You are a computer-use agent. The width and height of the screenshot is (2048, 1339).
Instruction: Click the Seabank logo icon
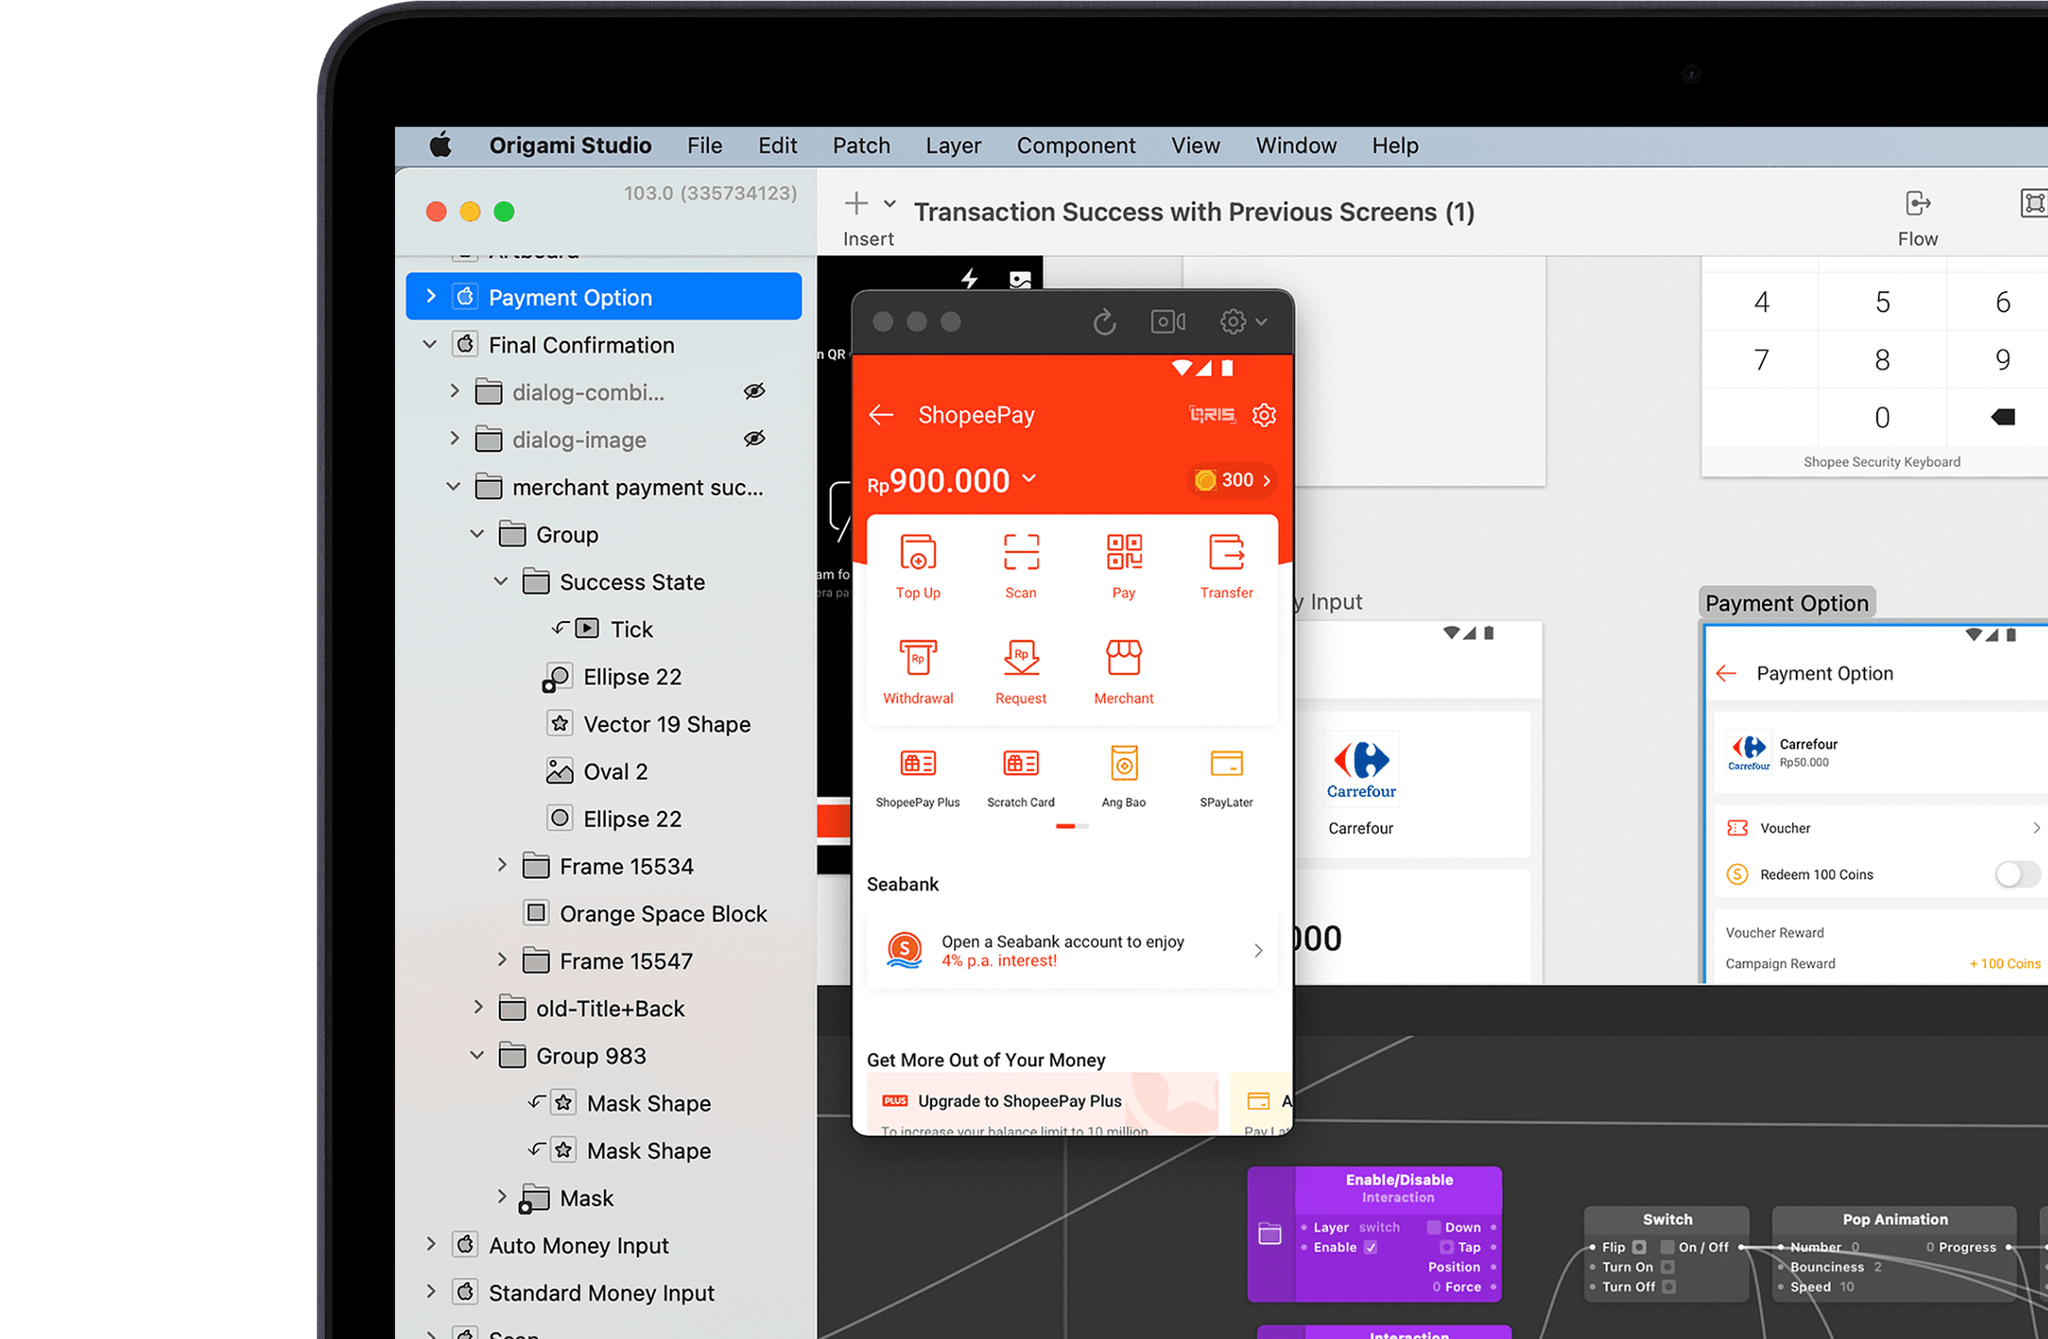pos(904,950)
